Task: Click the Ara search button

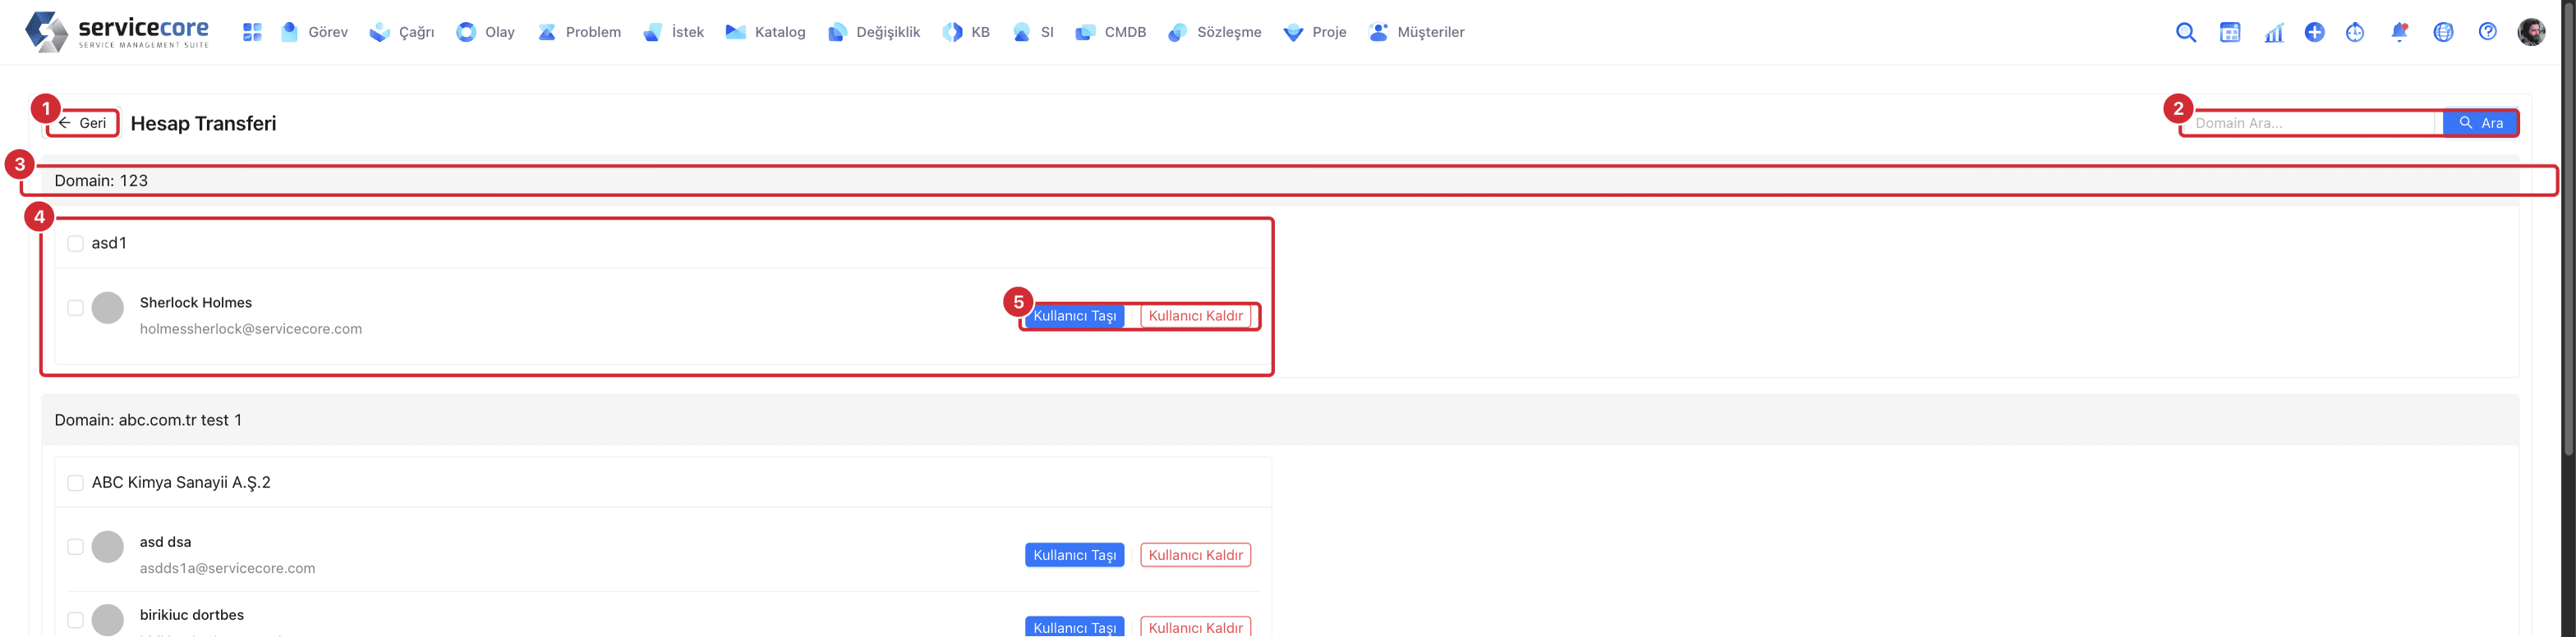Action: pyautogui.click(x=2480, y=123)
